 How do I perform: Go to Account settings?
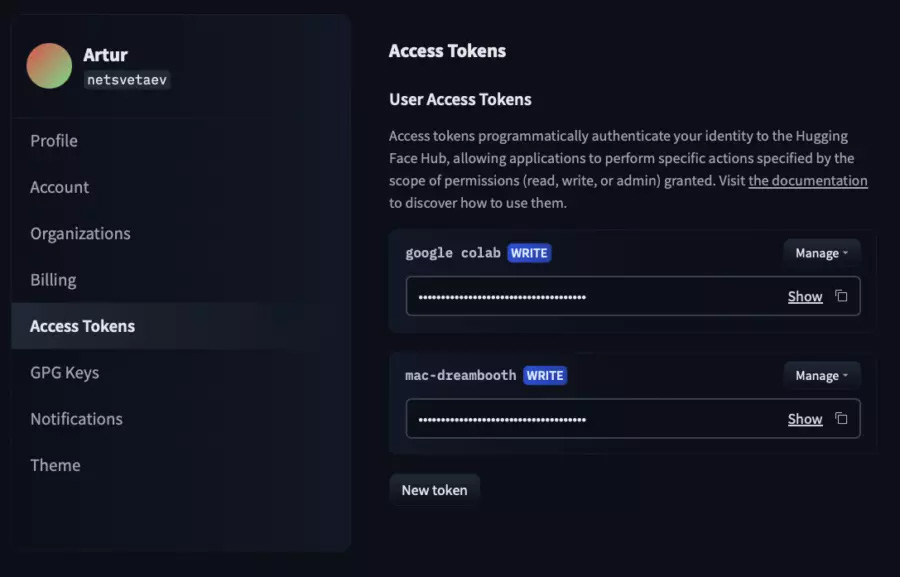[x=60, y=187]
